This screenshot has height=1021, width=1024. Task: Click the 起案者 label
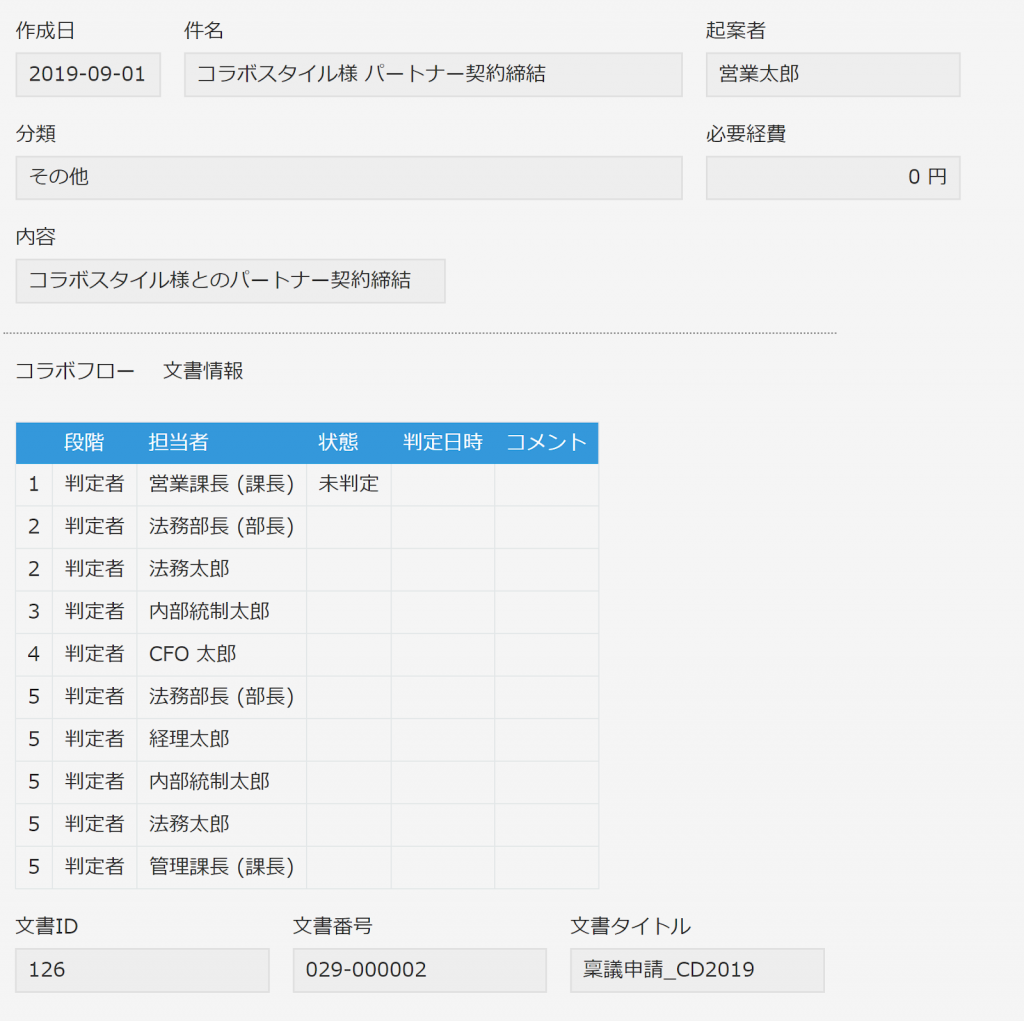[735, 31]
